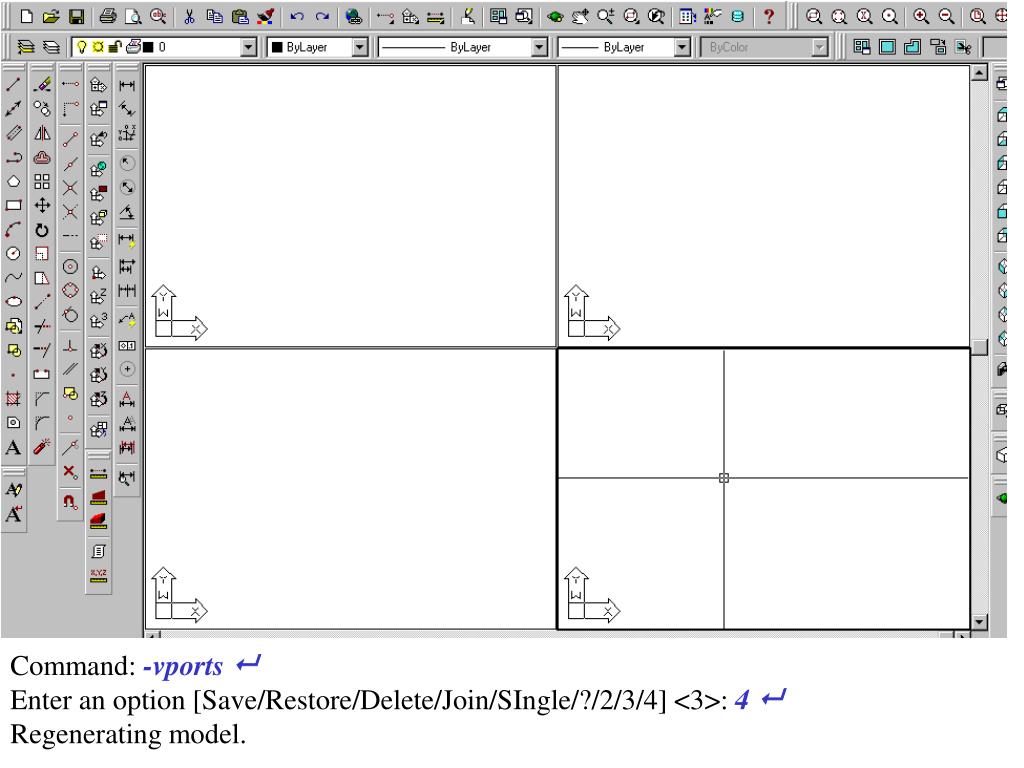The height and width of the screenshot is (768, 1024).
Task: Toggle layer on/off lightbulb icon
Action: (82, 47)
